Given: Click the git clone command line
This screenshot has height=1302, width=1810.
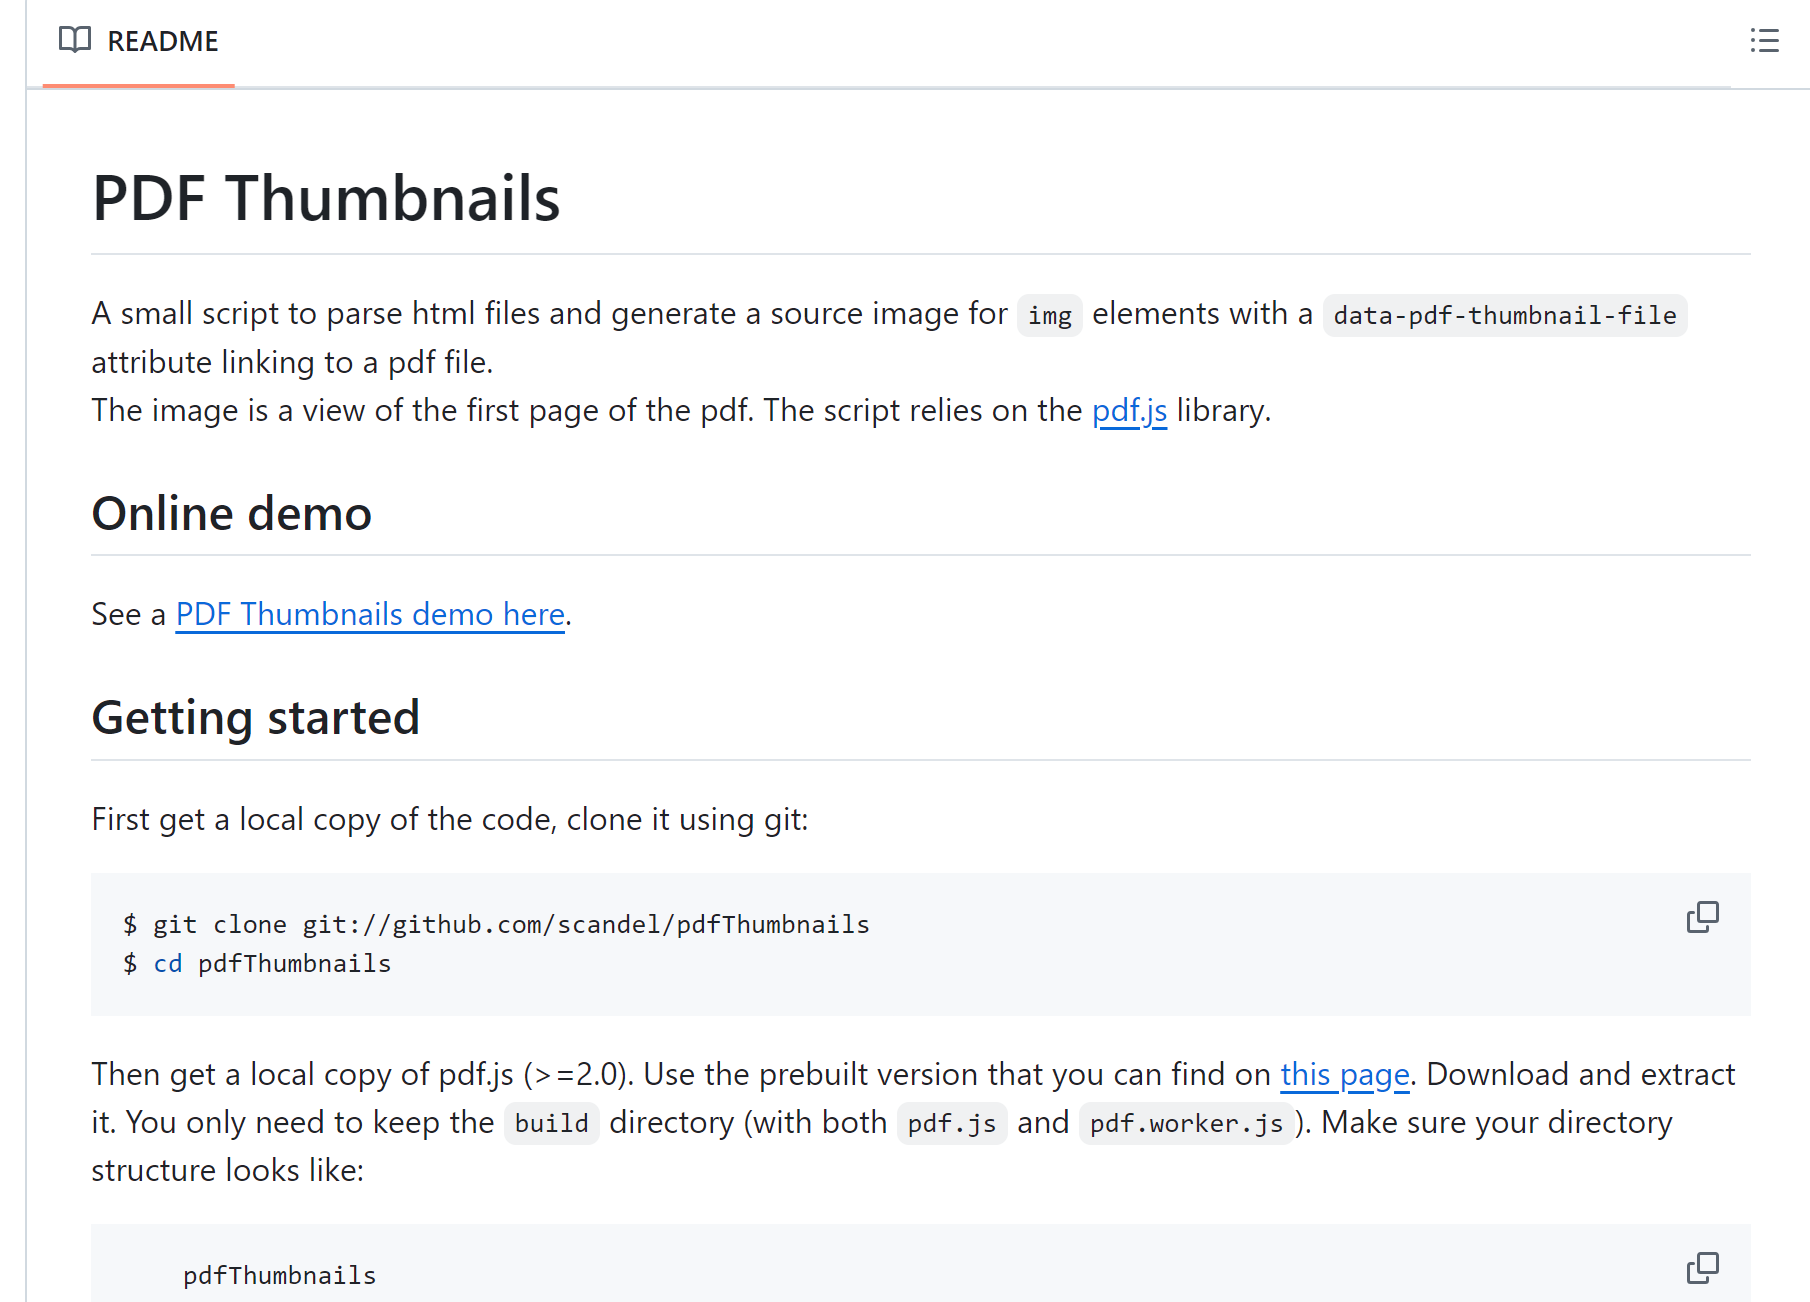Looking at the screenshot, I should pyautogui.click(x=497, y=924).
